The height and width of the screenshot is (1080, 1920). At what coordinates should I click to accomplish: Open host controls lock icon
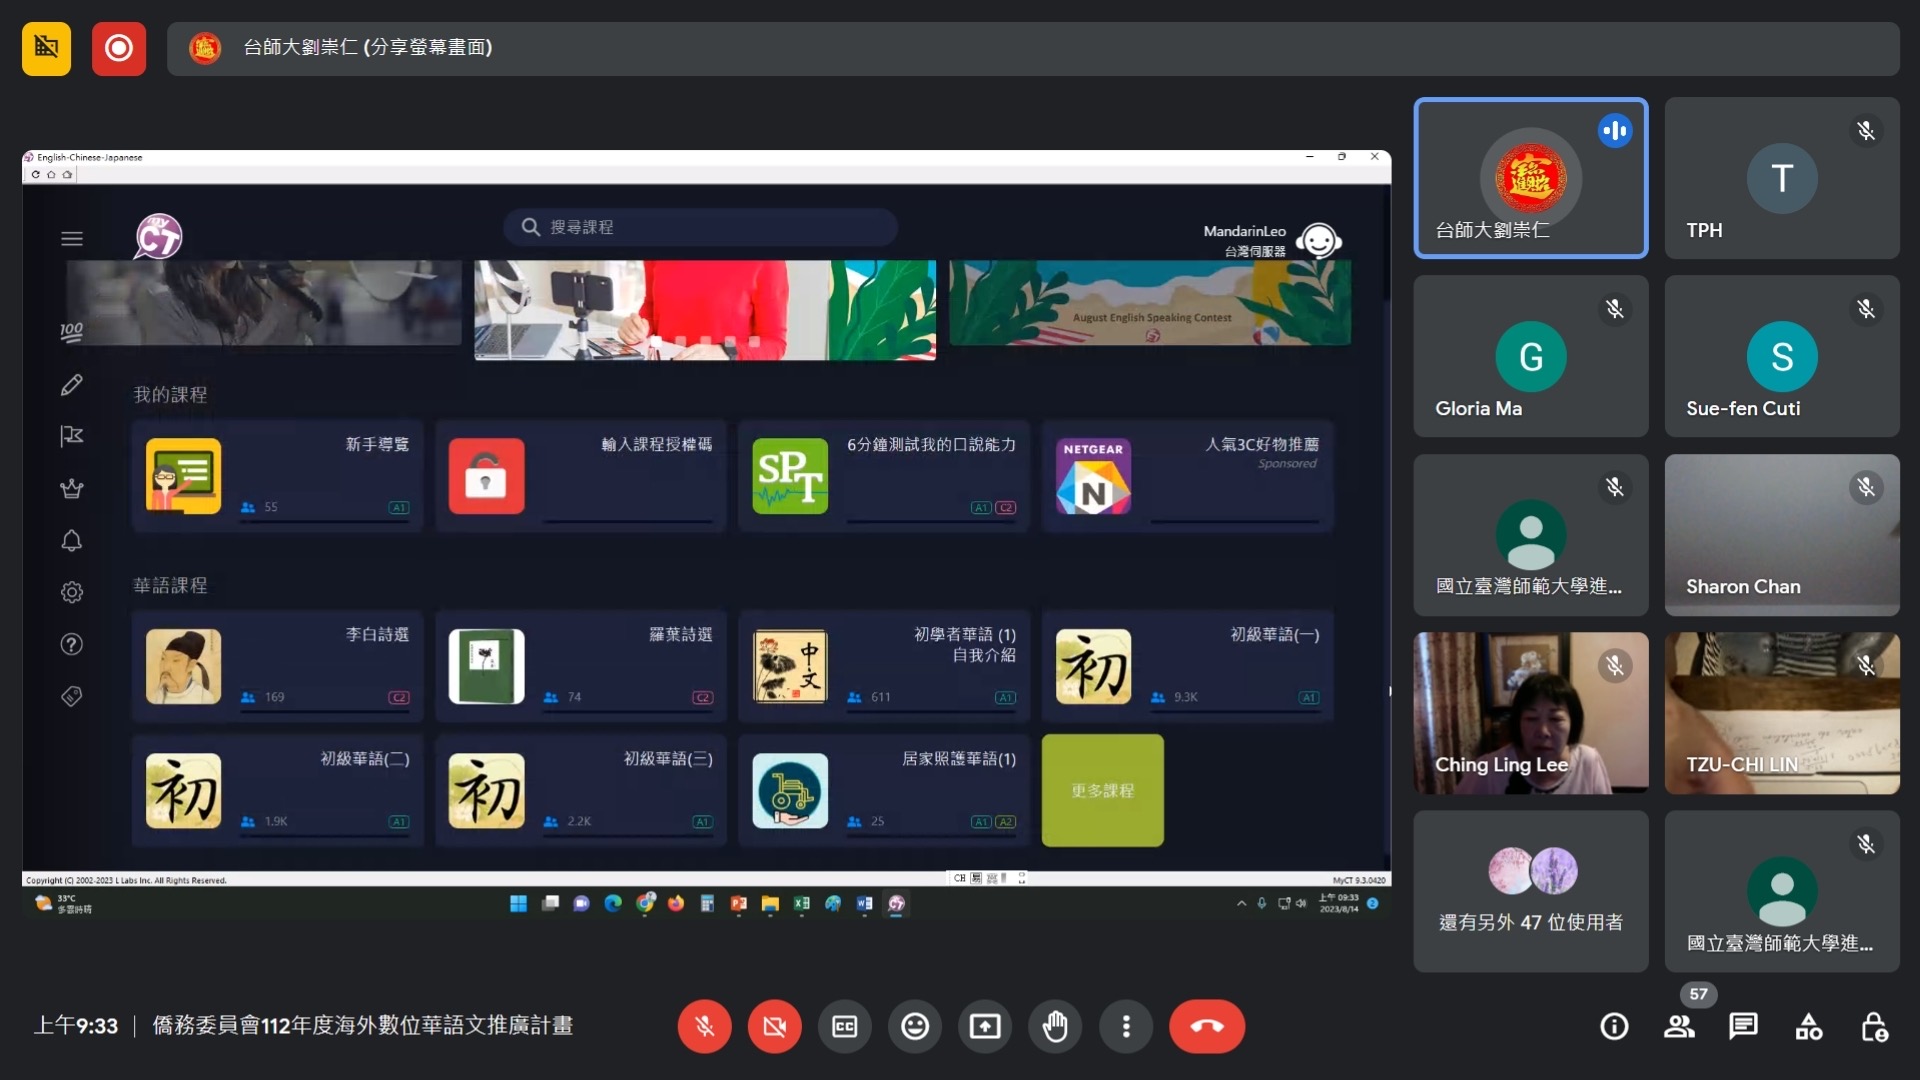pyautogui.click(x=1873, y=1026)
